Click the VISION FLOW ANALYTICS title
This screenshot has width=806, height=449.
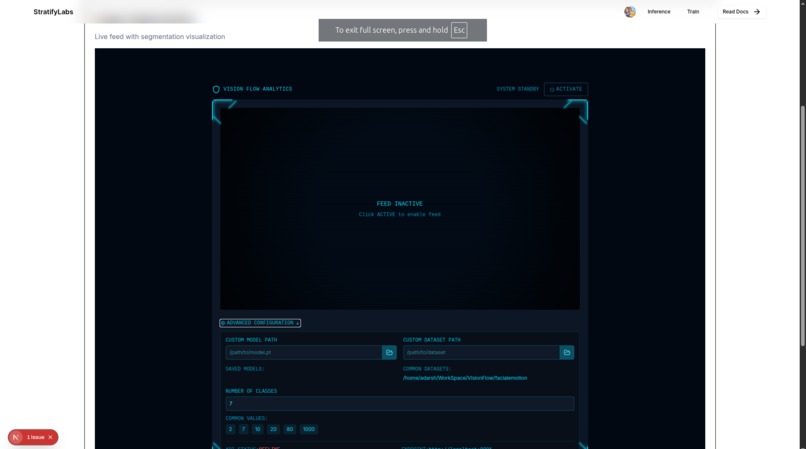[258, 89]
